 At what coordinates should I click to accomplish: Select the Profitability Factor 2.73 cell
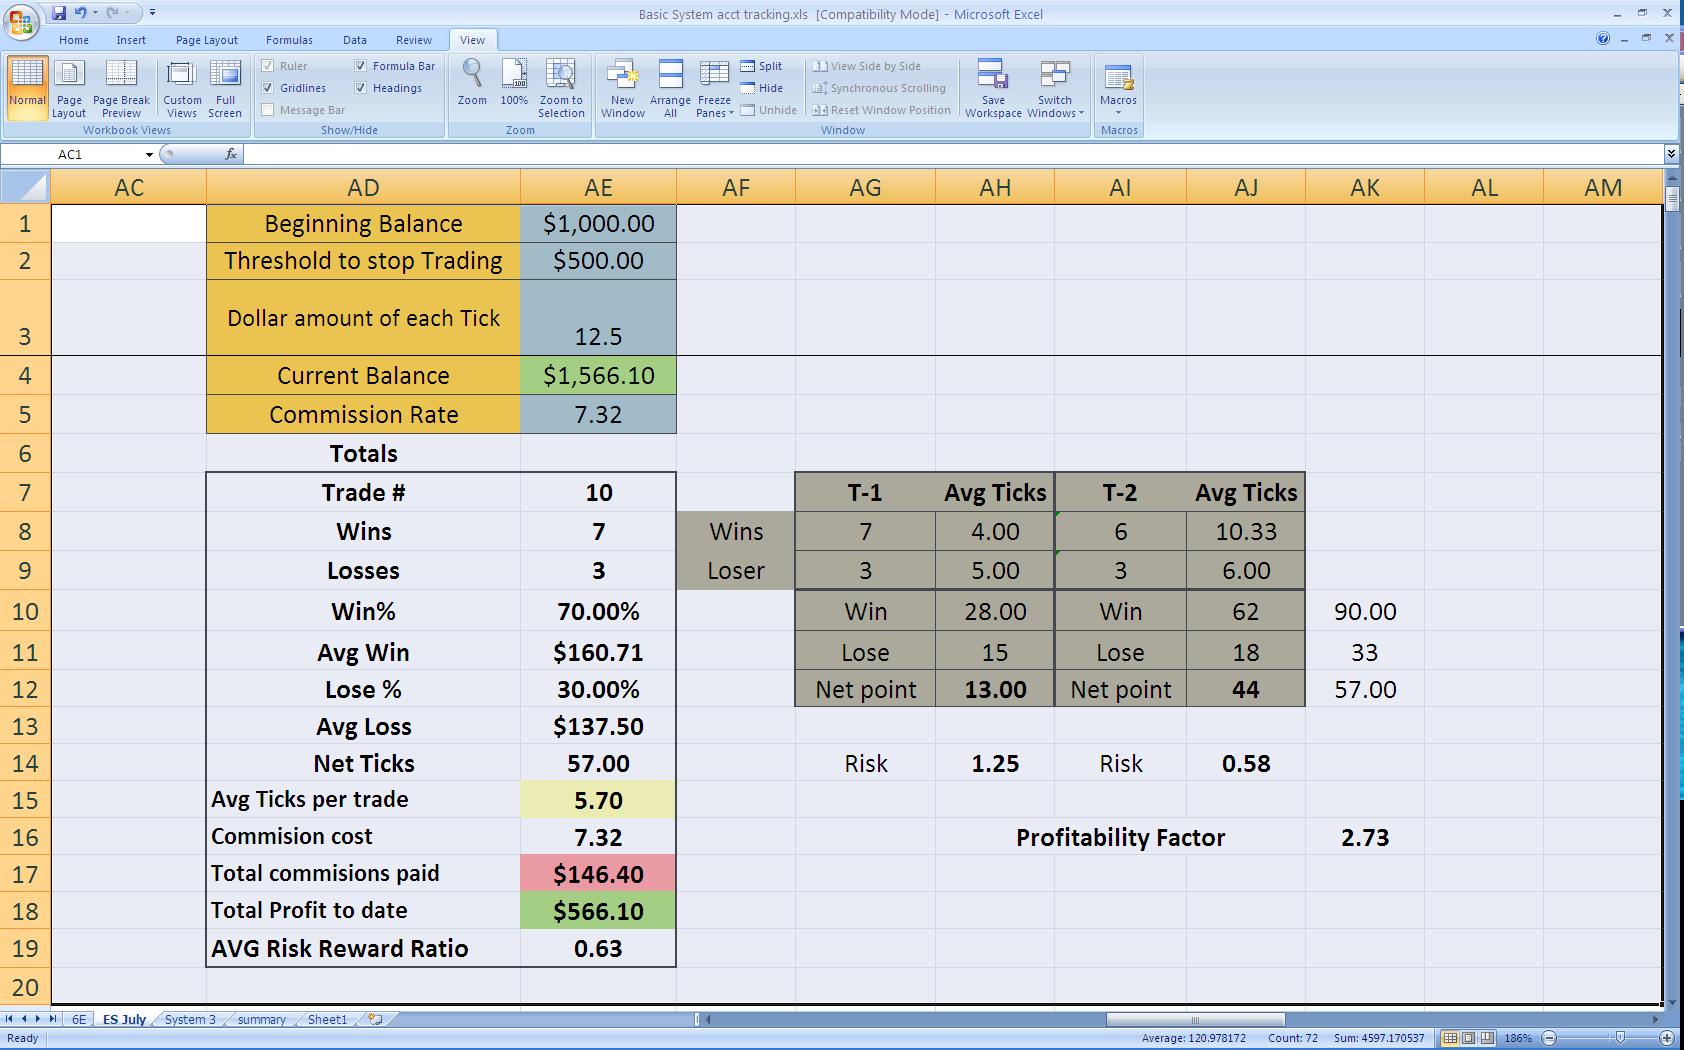click(x=1365, y=837)
